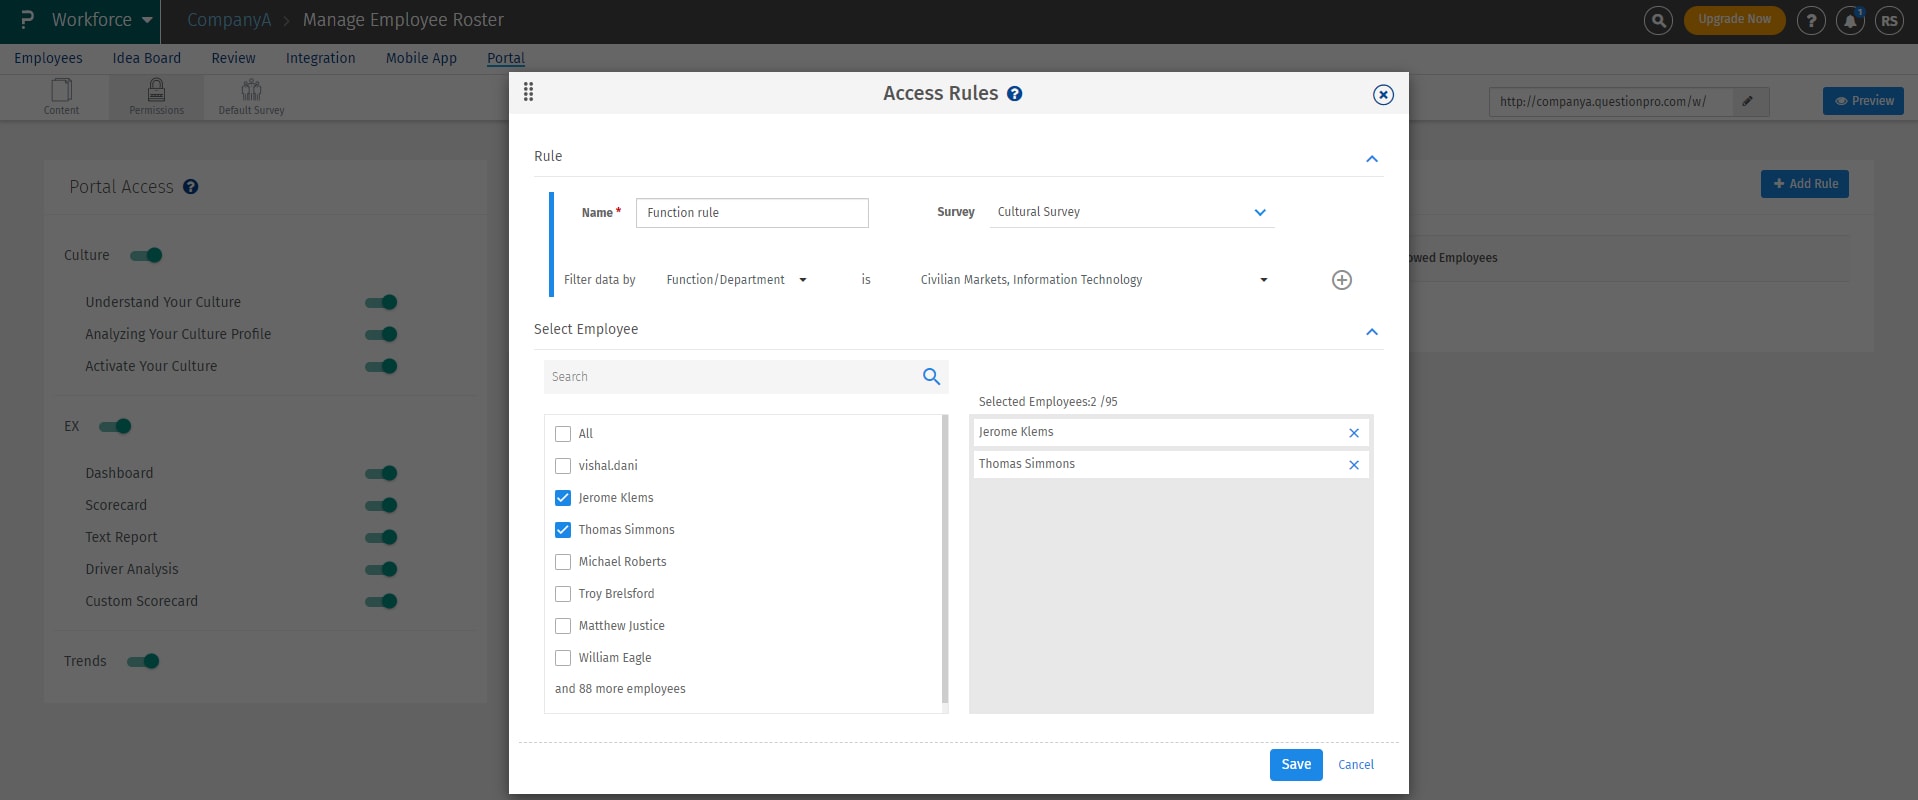This screenshot has height=800, width=1918.
Task: Select the All employees checkbox
Action: coord(563,434)
